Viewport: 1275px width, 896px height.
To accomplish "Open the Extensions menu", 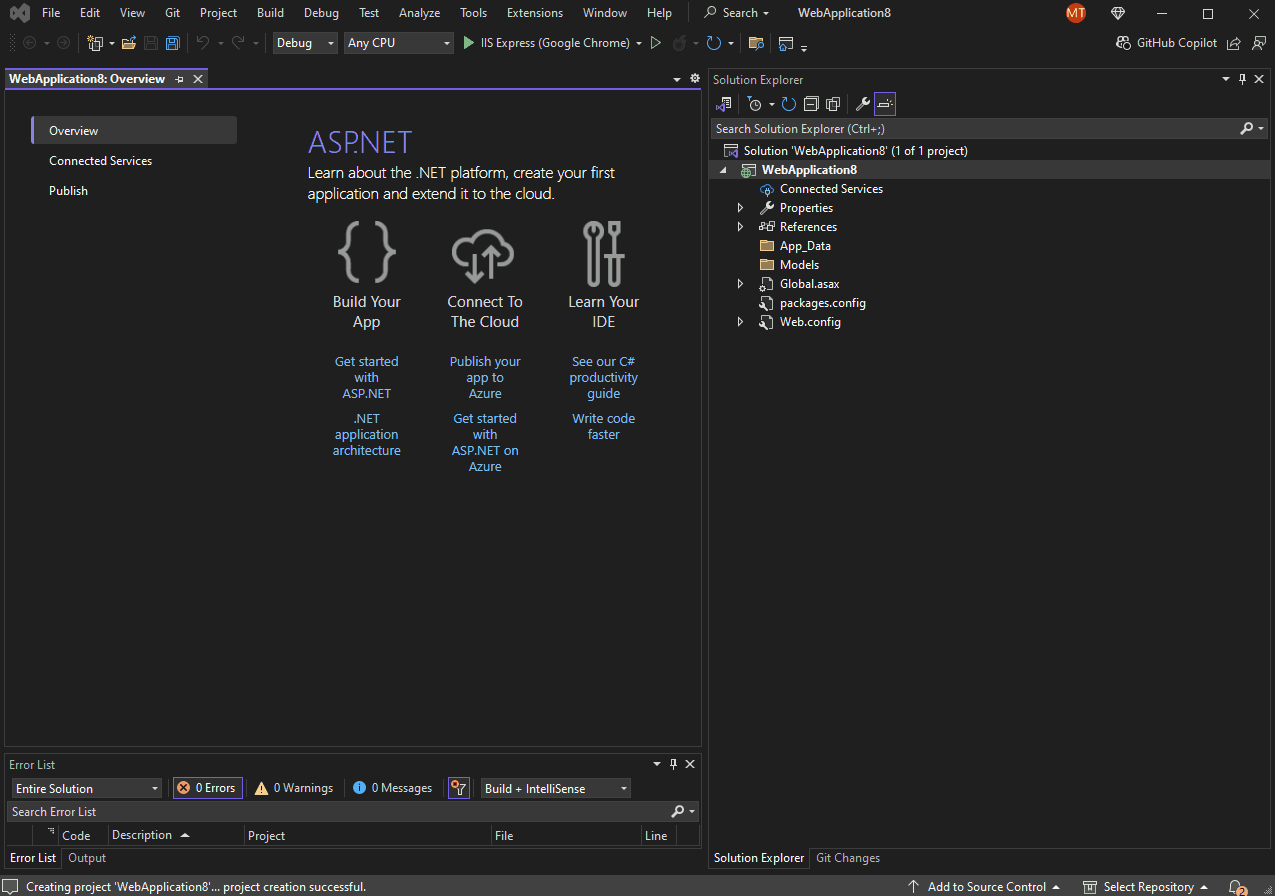I will (535, 13).
